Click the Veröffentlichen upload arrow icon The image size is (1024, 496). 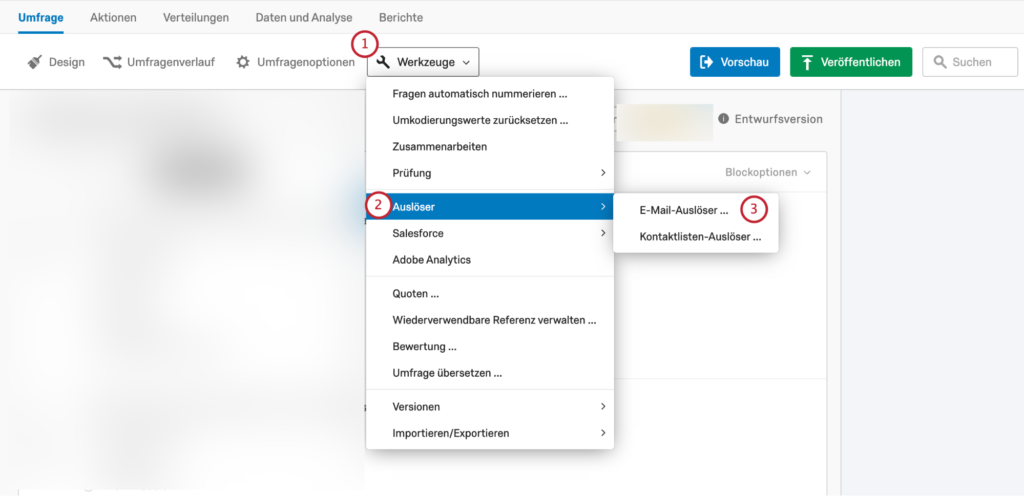pyautogui.click(x=807, y=62)
